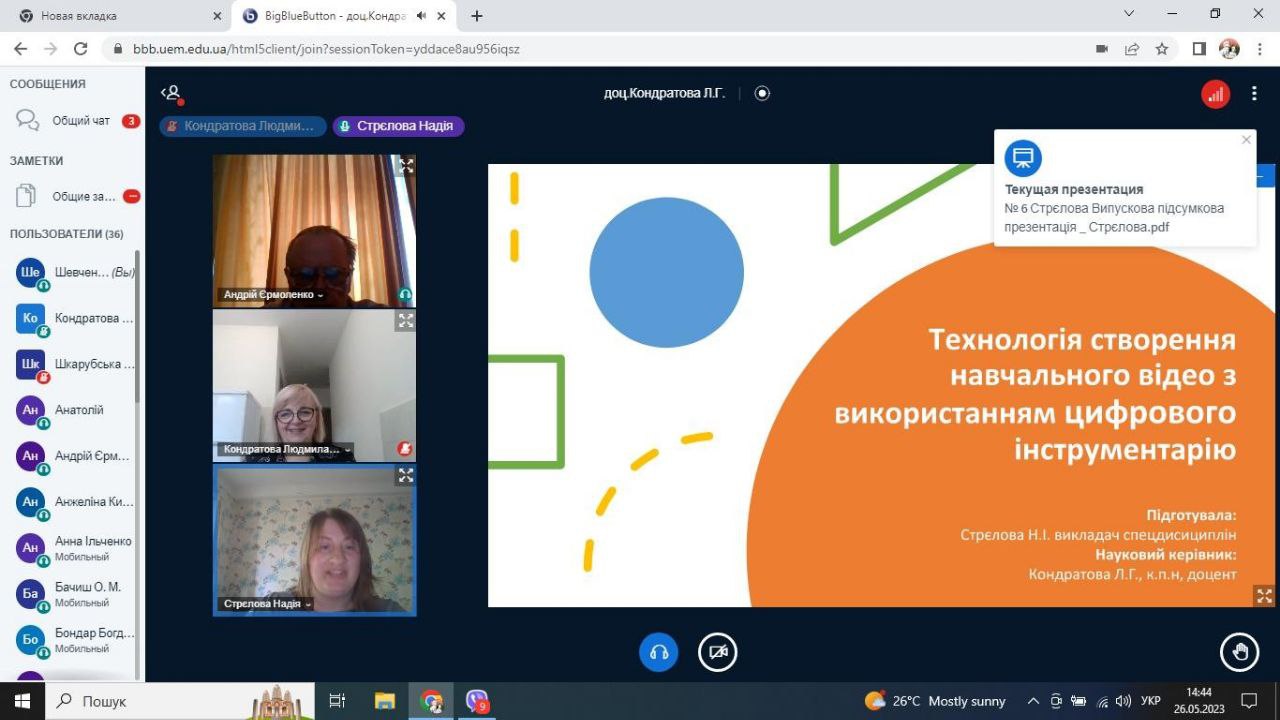1280x720 pixels.
Task: Select user Анна Ільченко in the list
Action: [x=72, y=548]
